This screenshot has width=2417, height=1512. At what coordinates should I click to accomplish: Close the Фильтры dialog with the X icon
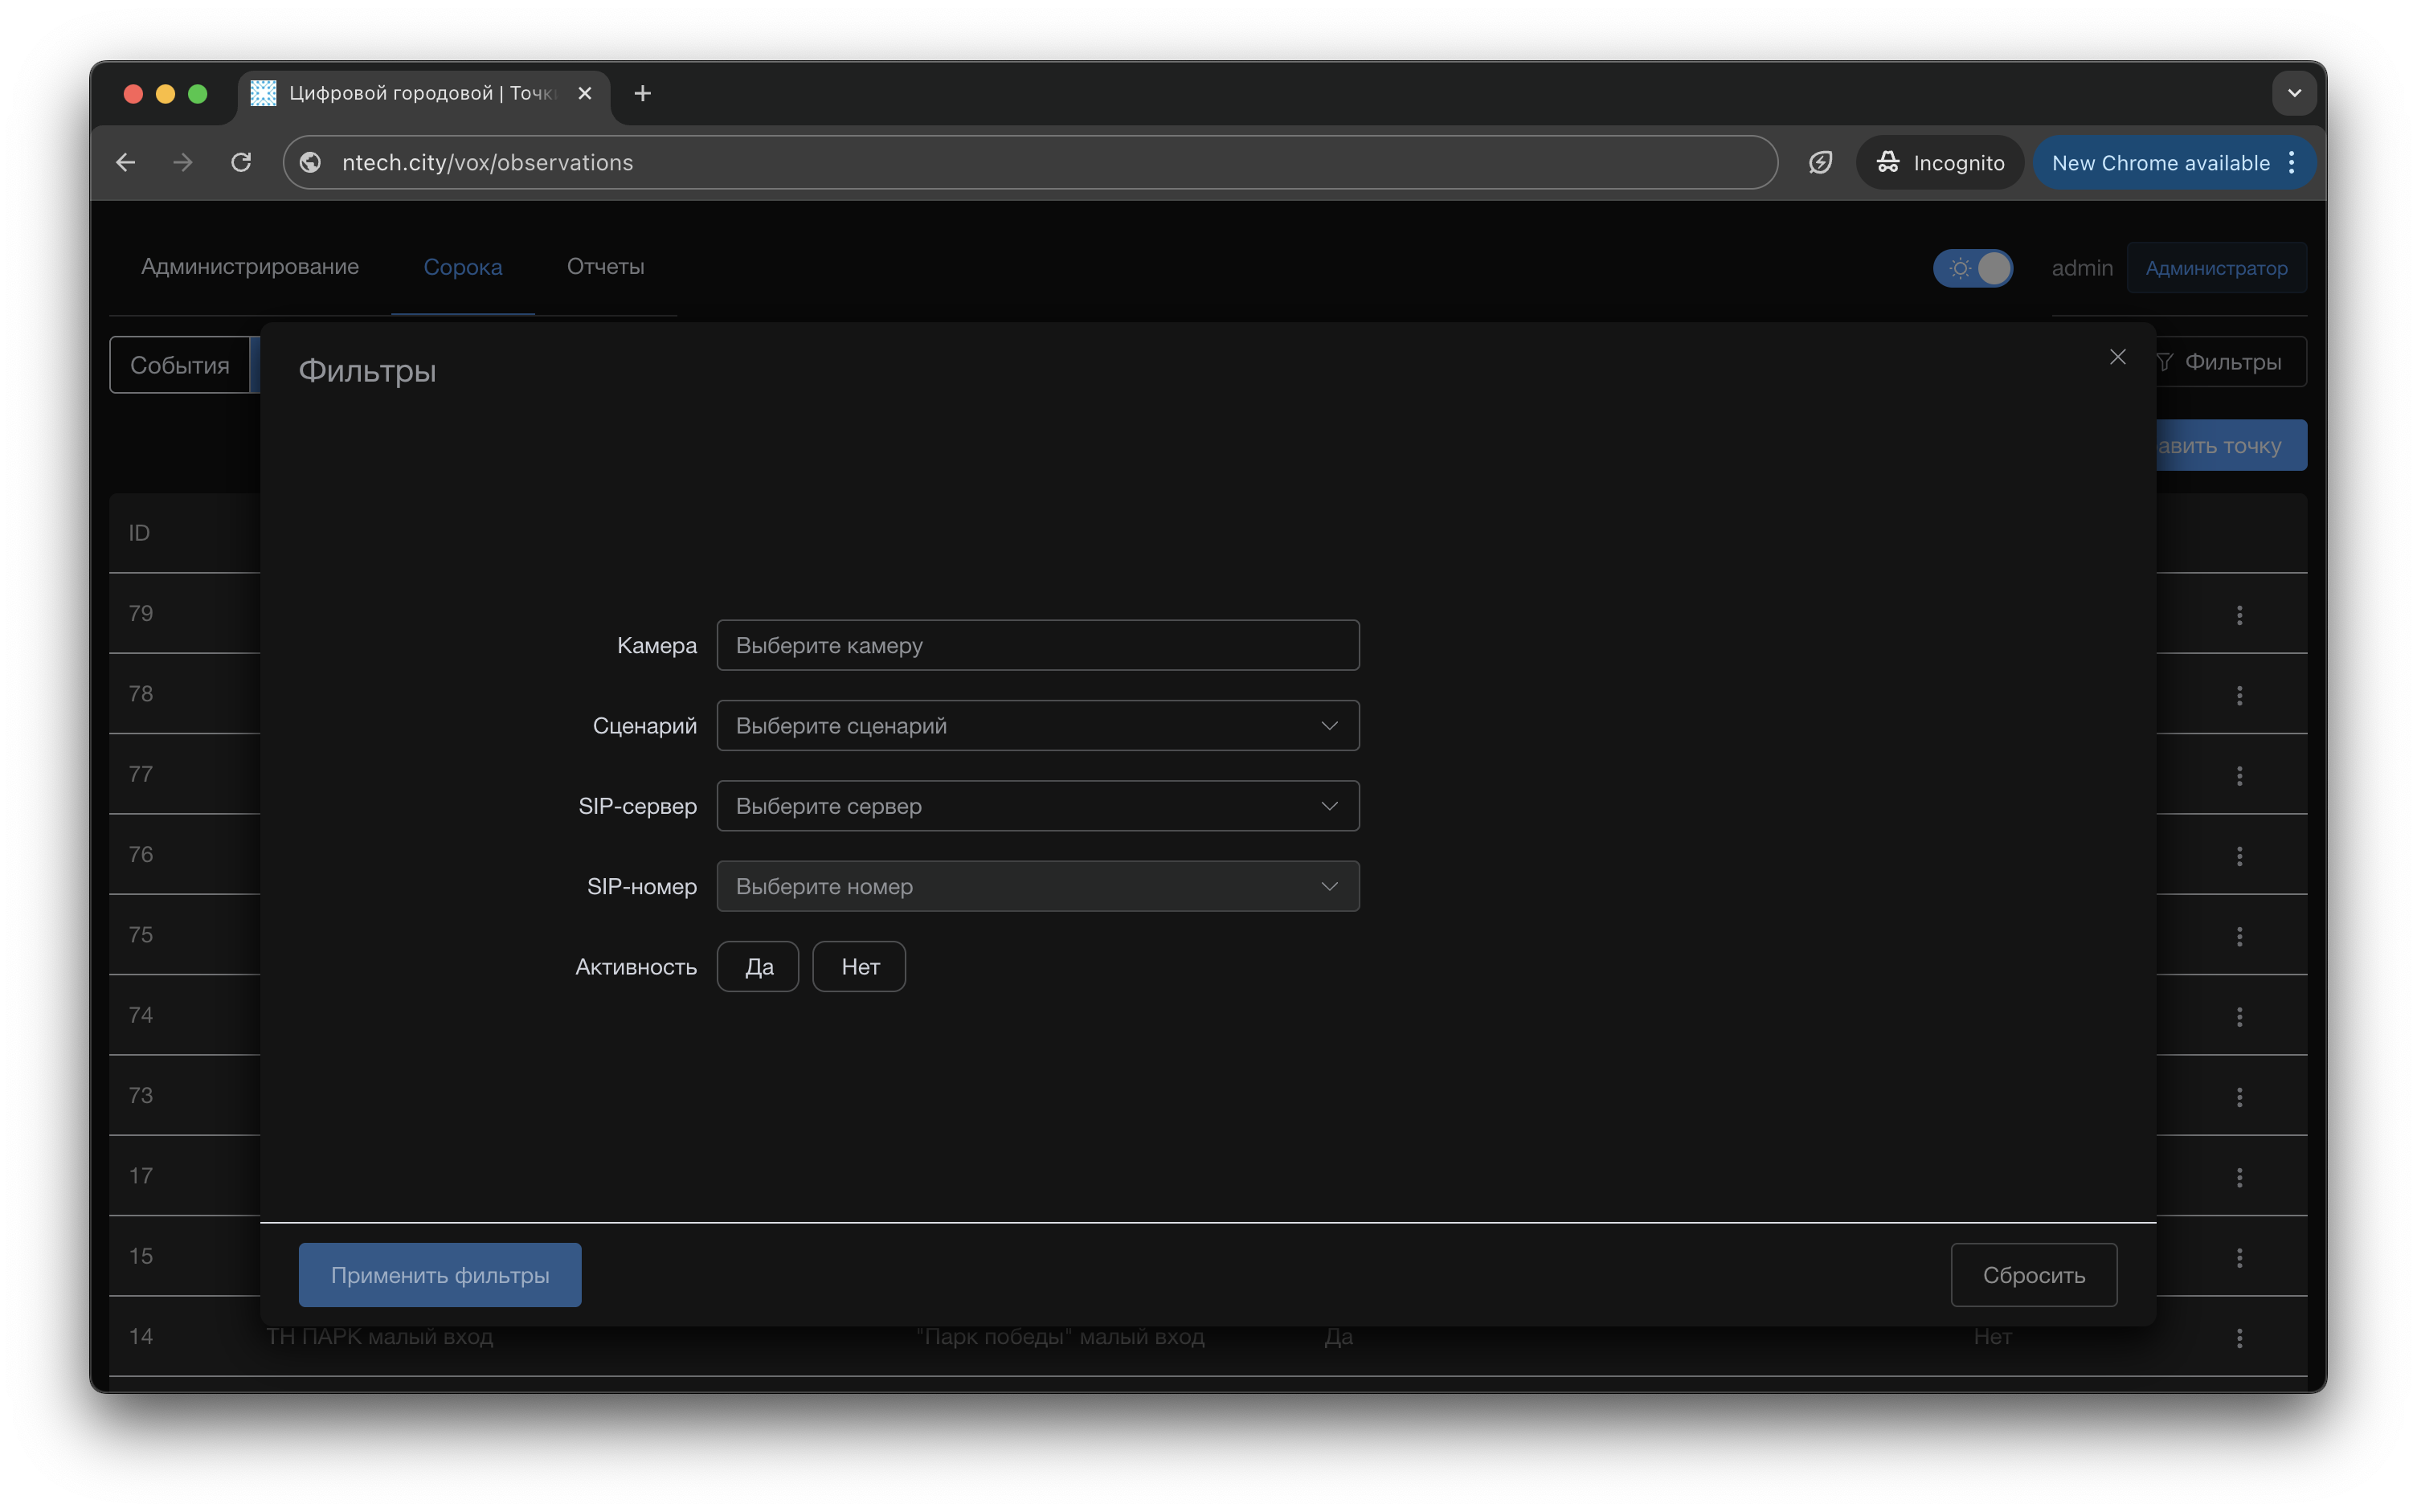2117,357
